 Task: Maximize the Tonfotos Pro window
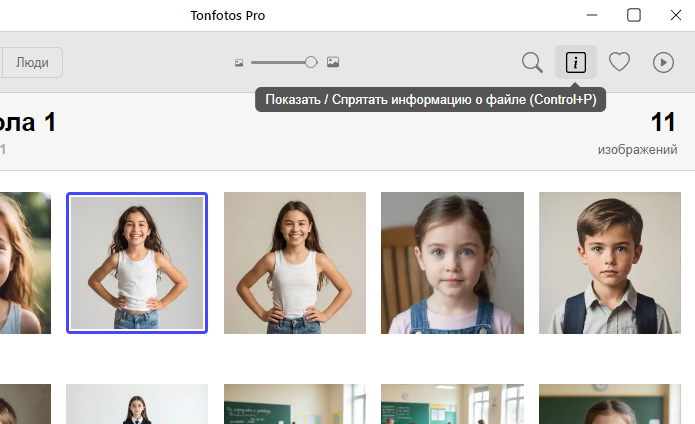pyautogui.click(x=634, y=15)
